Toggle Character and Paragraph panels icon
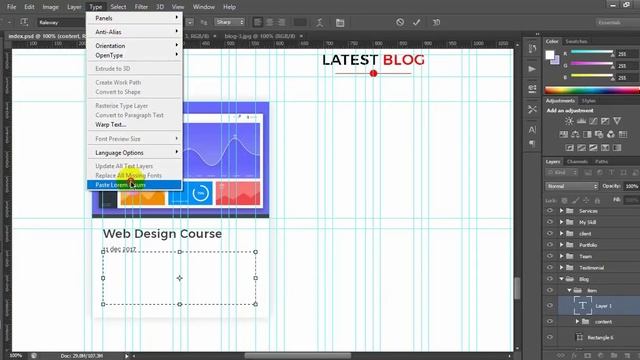Image resolution: width=640 pixels, height=360 pixels. (x=340, y=22)
